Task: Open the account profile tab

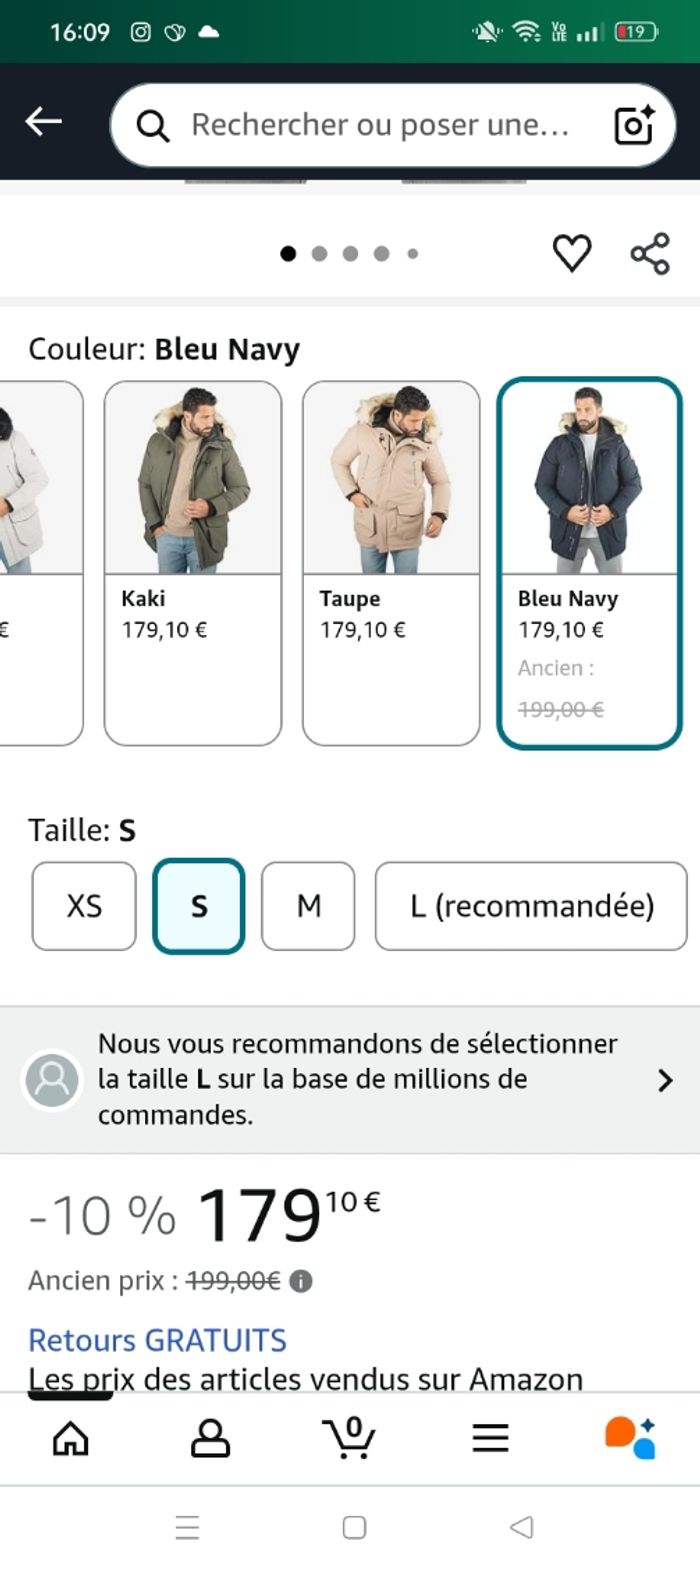Action: click(x=210, y=1438)
